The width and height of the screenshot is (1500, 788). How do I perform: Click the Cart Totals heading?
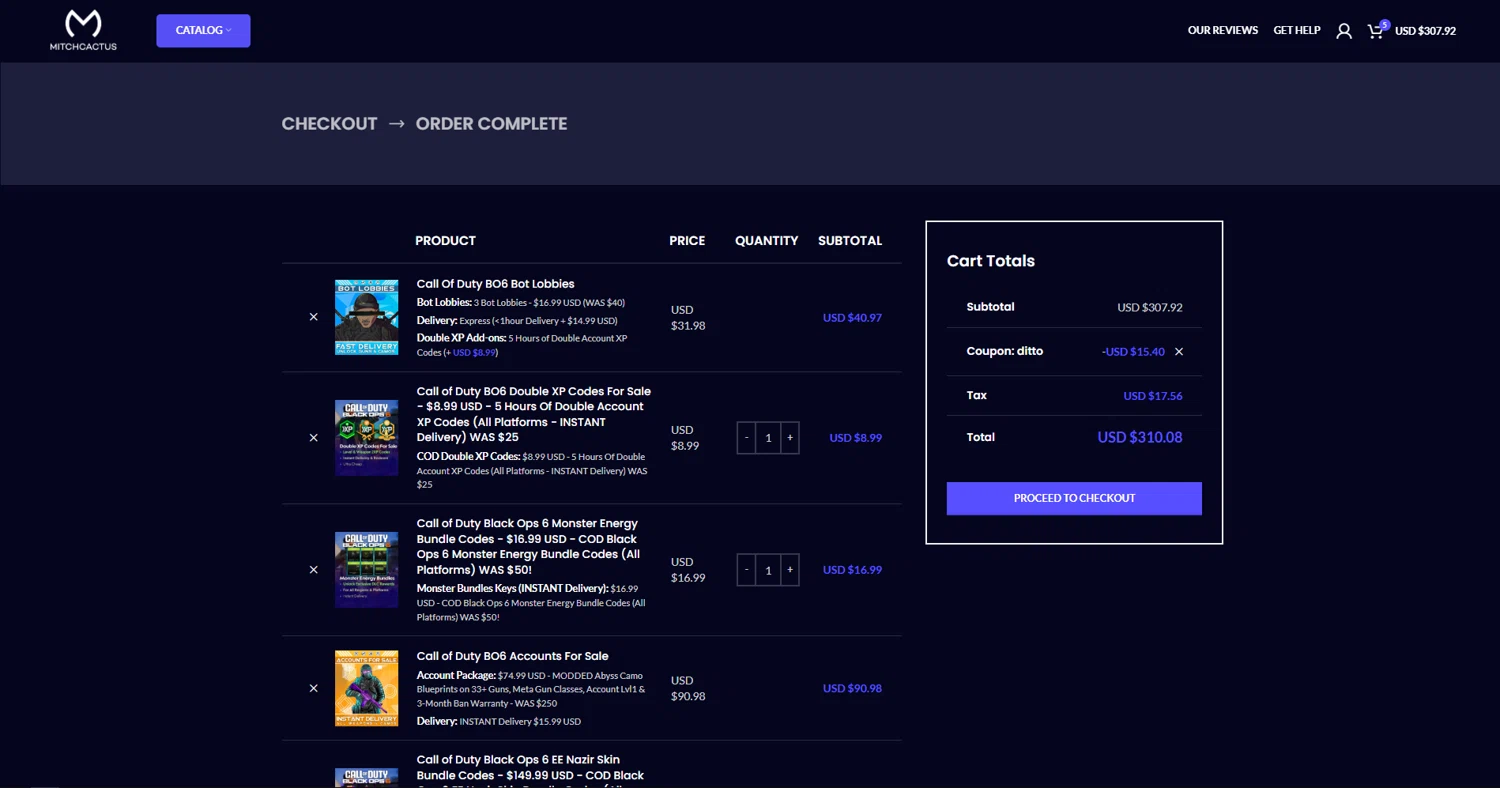click(x=991, y=261)
